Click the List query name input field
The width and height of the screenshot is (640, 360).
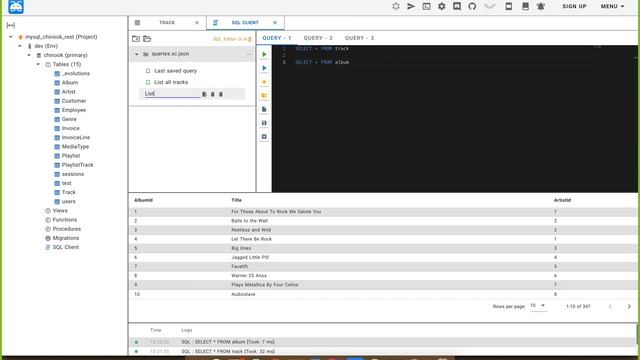point(172,94)
